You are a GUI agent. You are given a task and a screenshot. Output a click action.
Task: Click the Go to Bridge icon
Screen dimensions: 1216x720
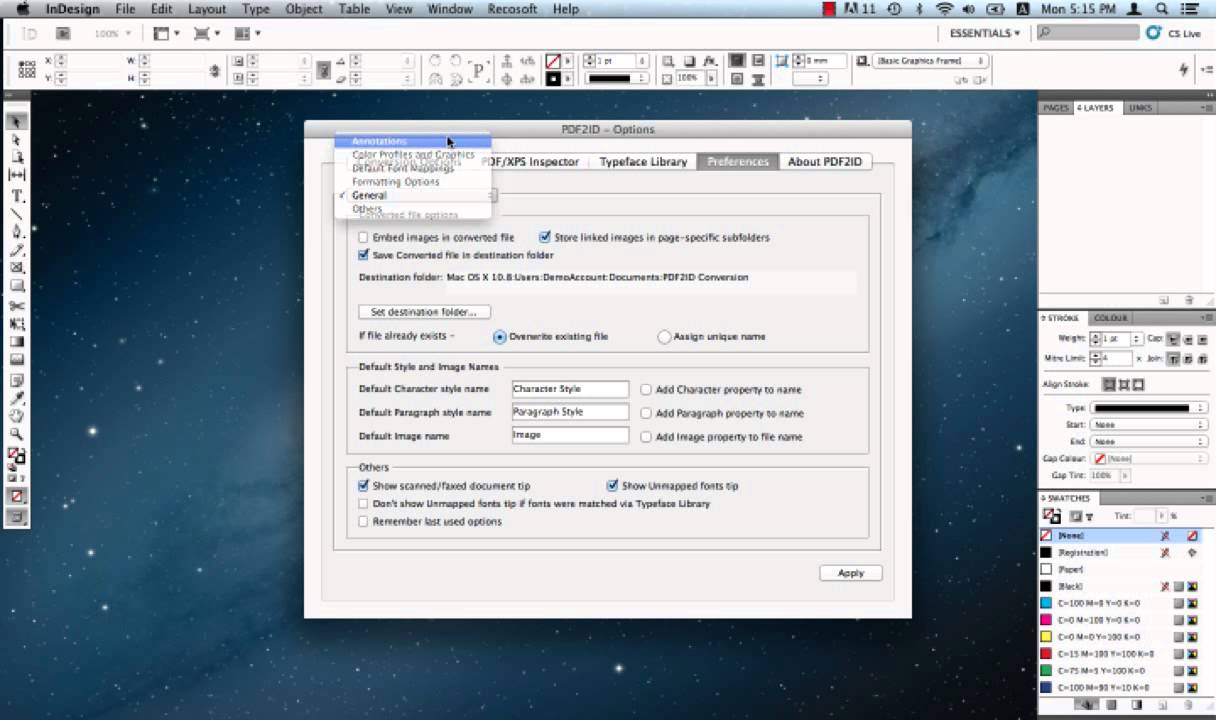pos(63,33)
